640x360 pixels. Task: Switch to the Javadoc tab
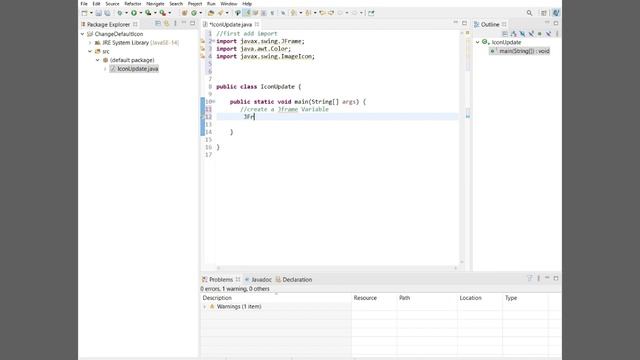click(x=258, y=280)
